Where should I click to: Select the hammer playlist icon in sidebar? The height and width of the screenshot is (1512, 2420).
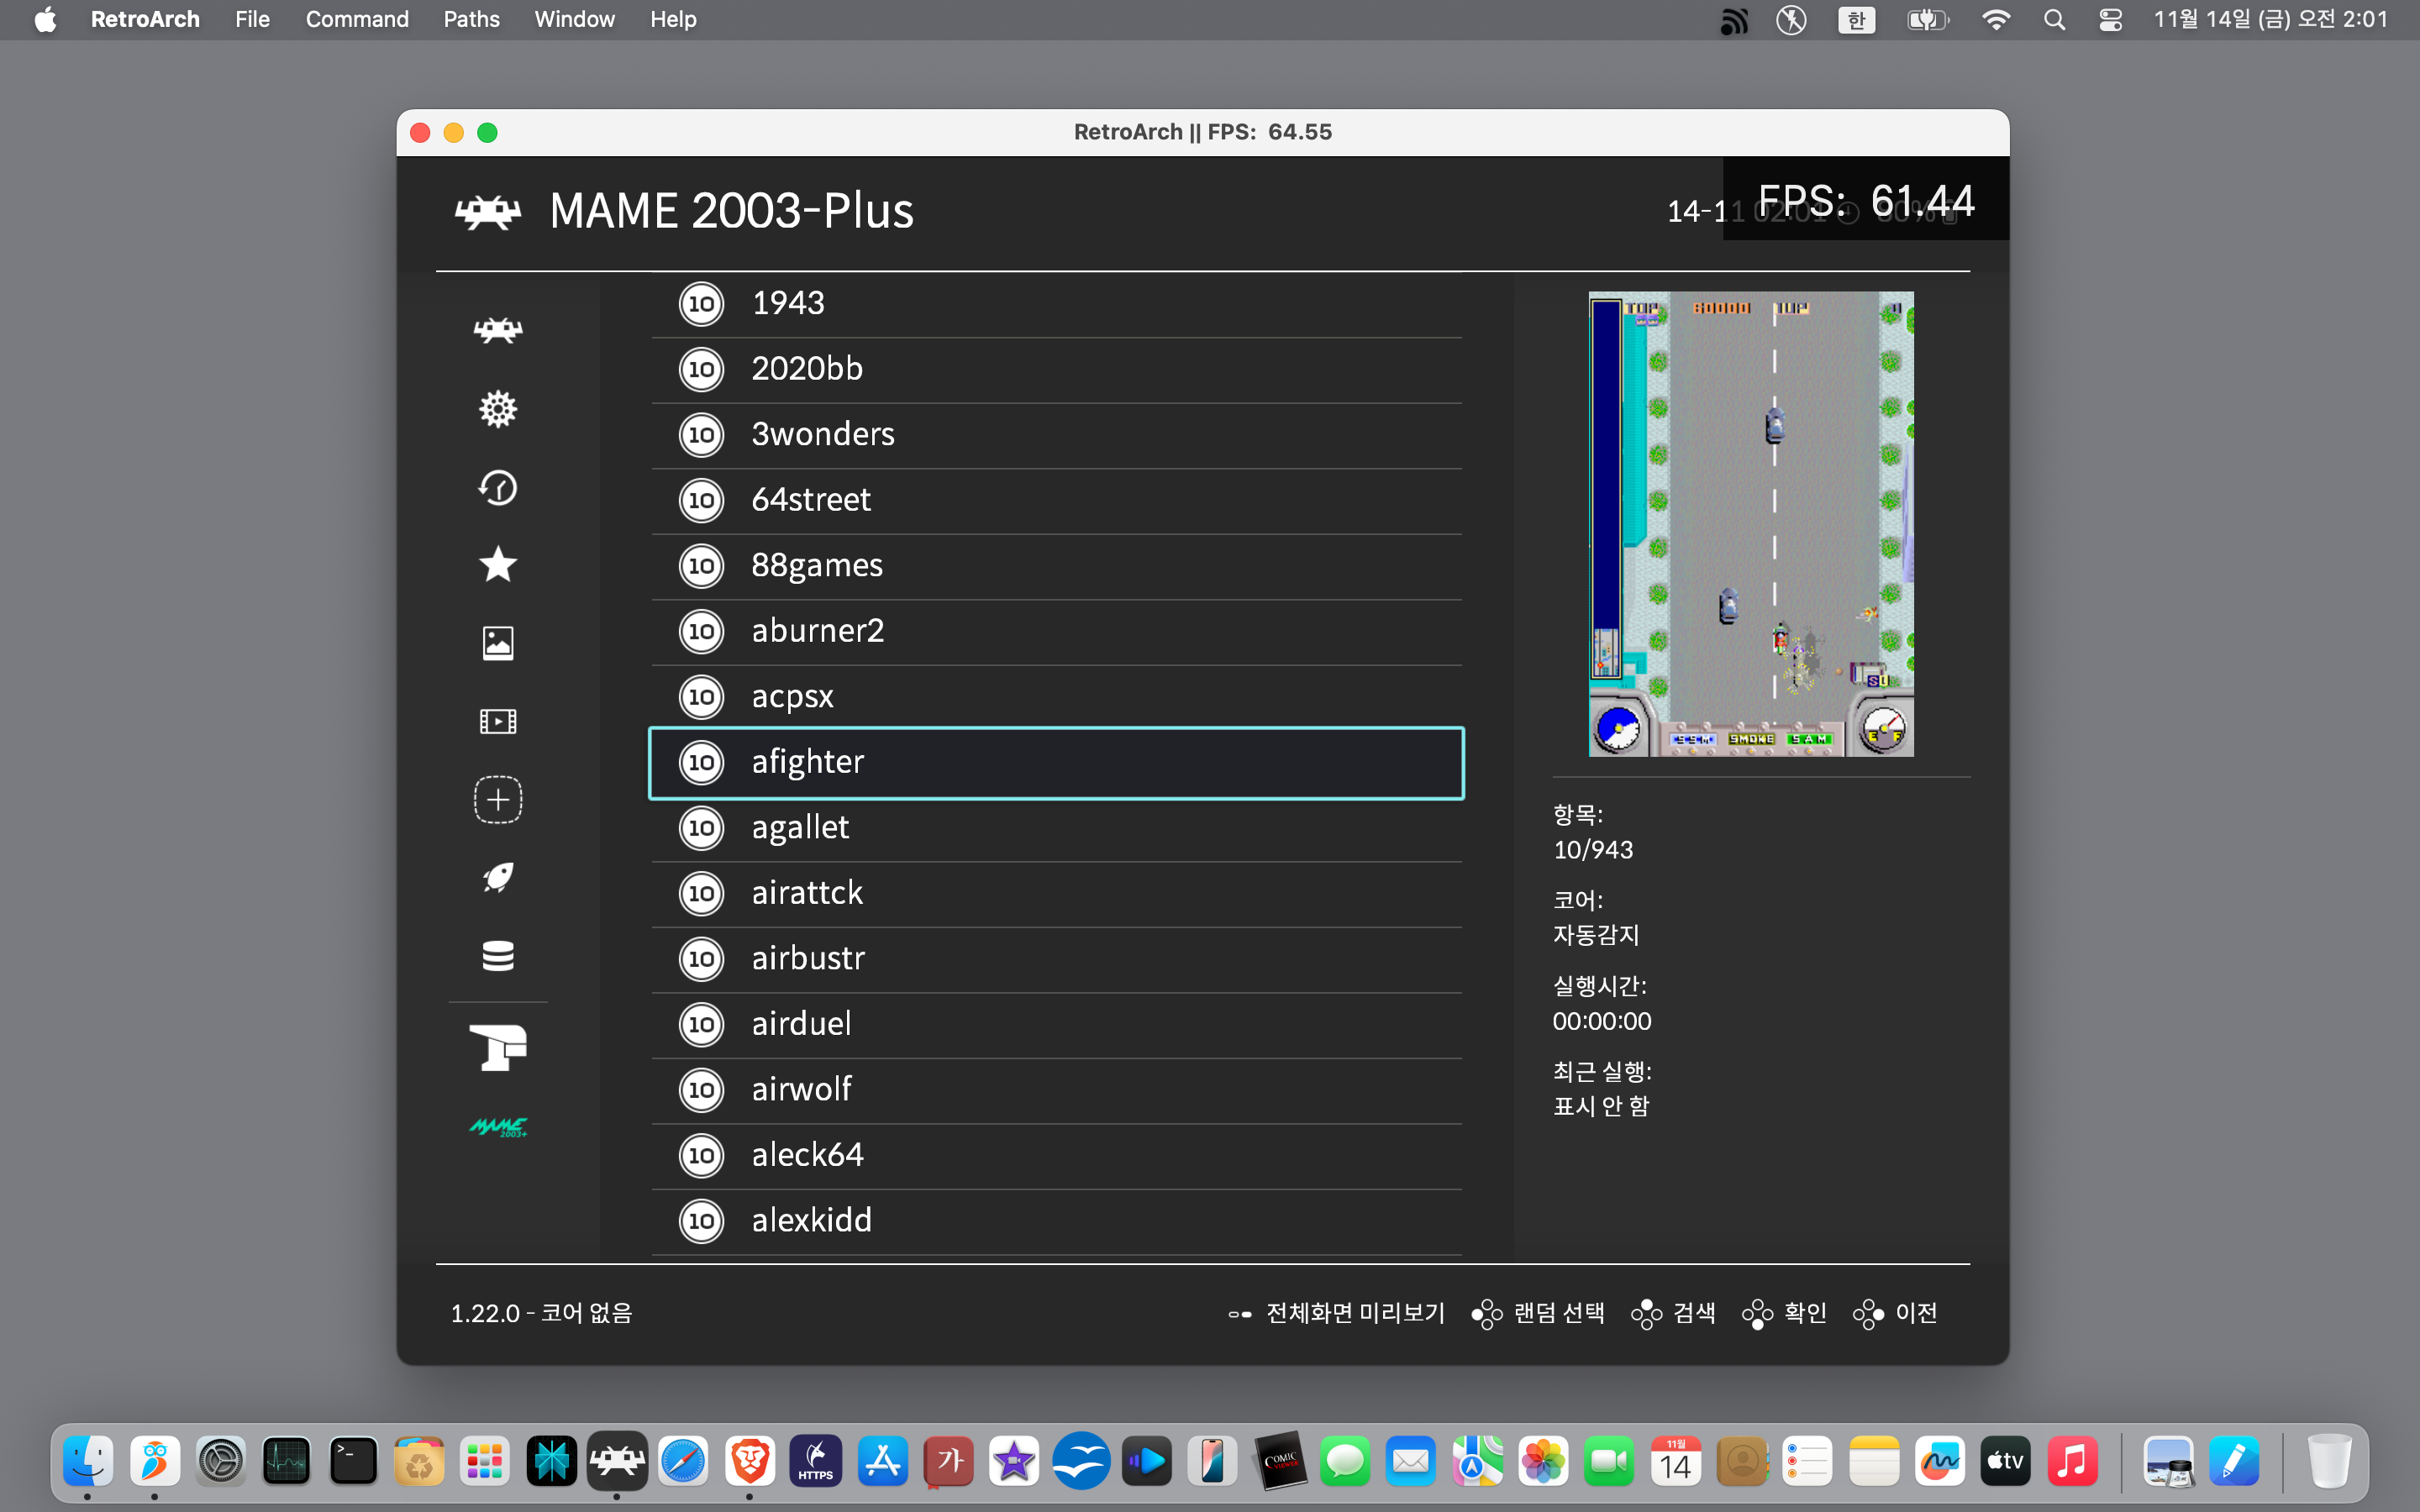497,1048
